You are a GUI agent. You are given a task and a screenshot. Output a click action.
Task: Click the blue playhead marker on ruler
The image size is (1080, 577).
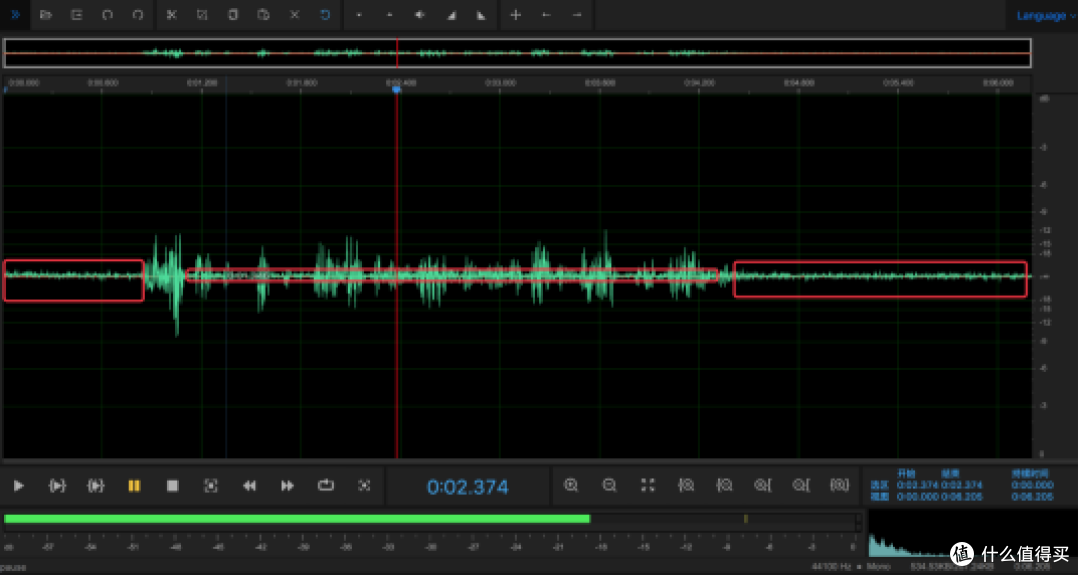point(397,90)
